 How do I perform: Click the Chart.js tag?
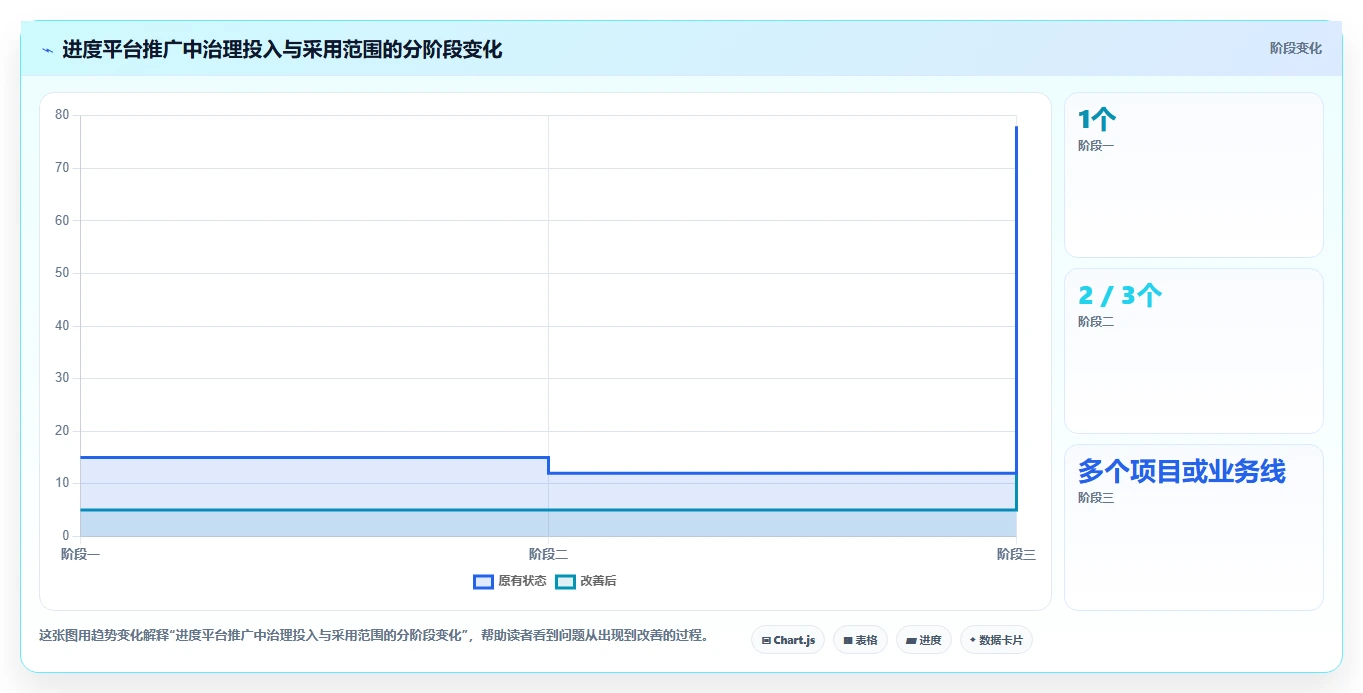[x=788, y=640]
